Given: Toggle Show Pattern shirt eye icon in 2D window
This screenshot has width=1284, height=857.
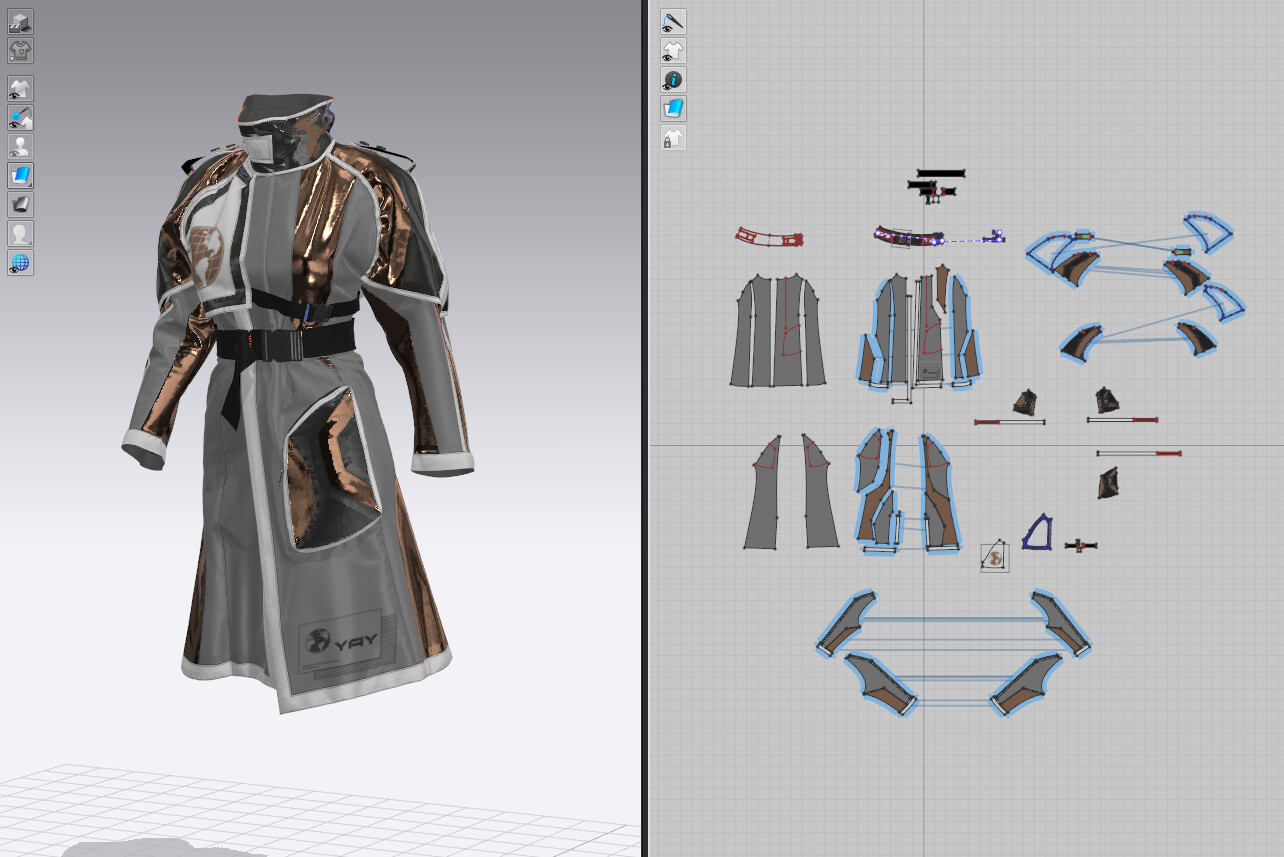Looking at the screenshot, I should [673, 50].
